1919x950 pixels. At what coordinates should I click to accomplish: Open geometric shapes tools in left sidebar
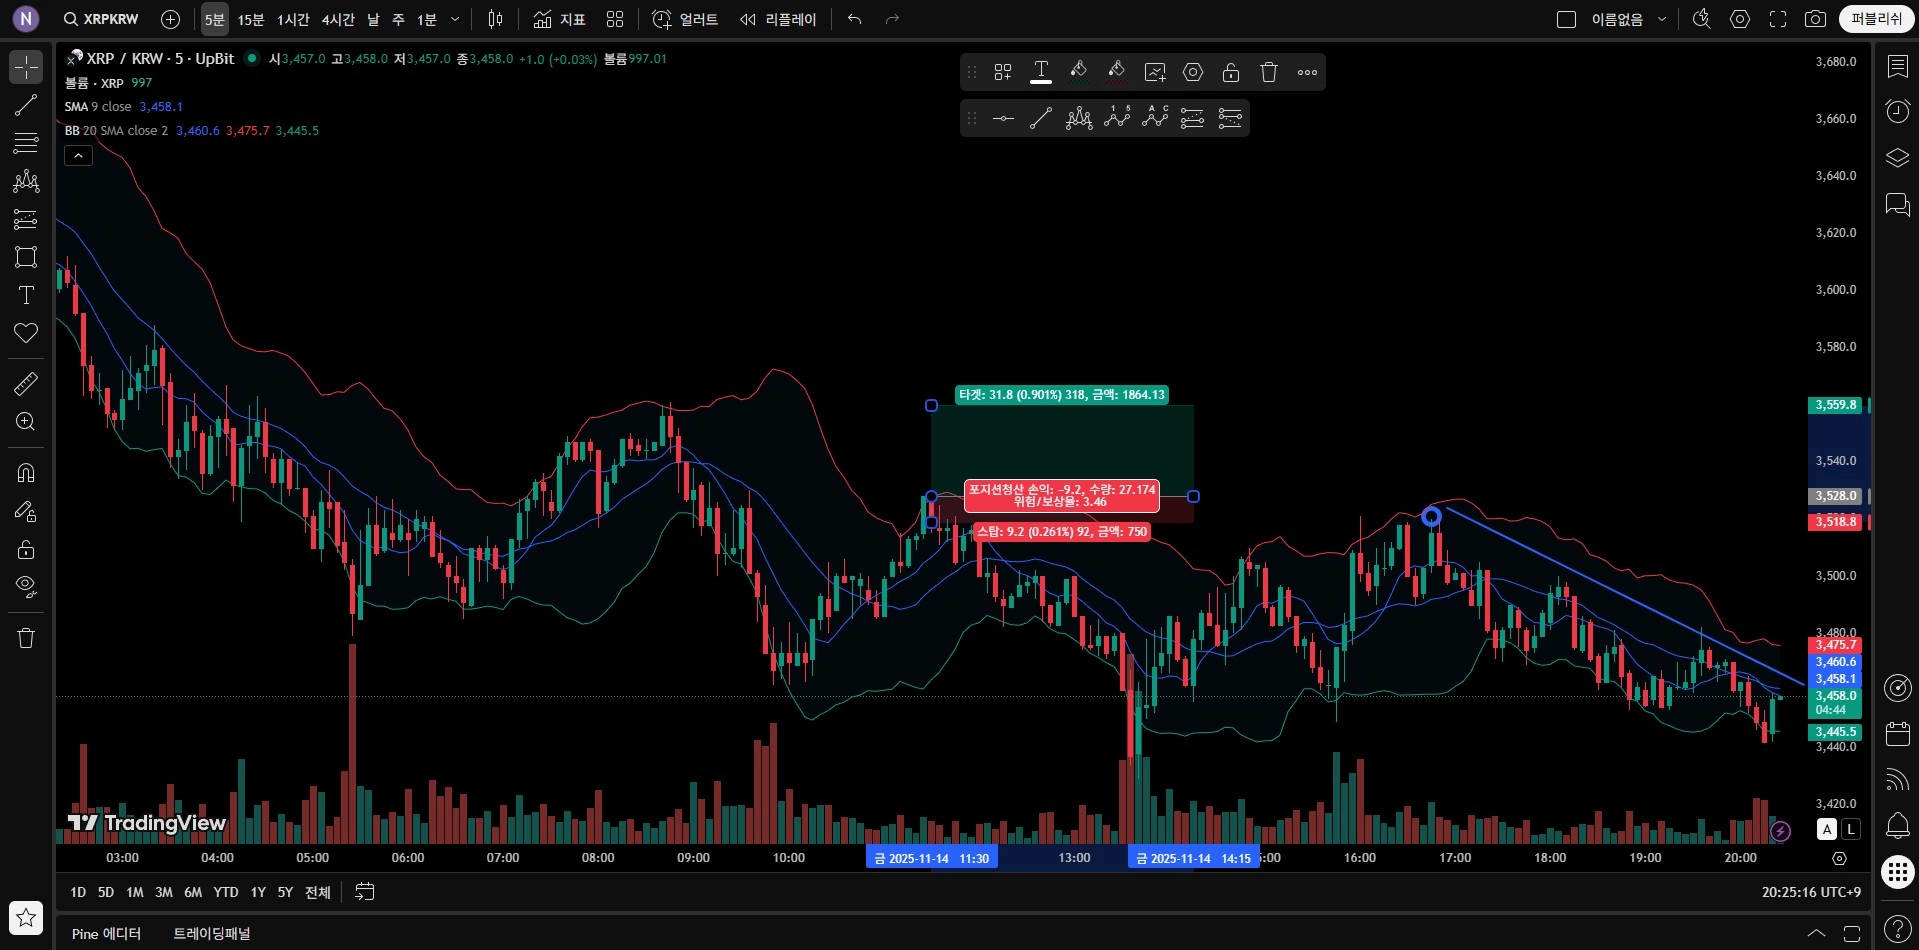coord(26,257)
